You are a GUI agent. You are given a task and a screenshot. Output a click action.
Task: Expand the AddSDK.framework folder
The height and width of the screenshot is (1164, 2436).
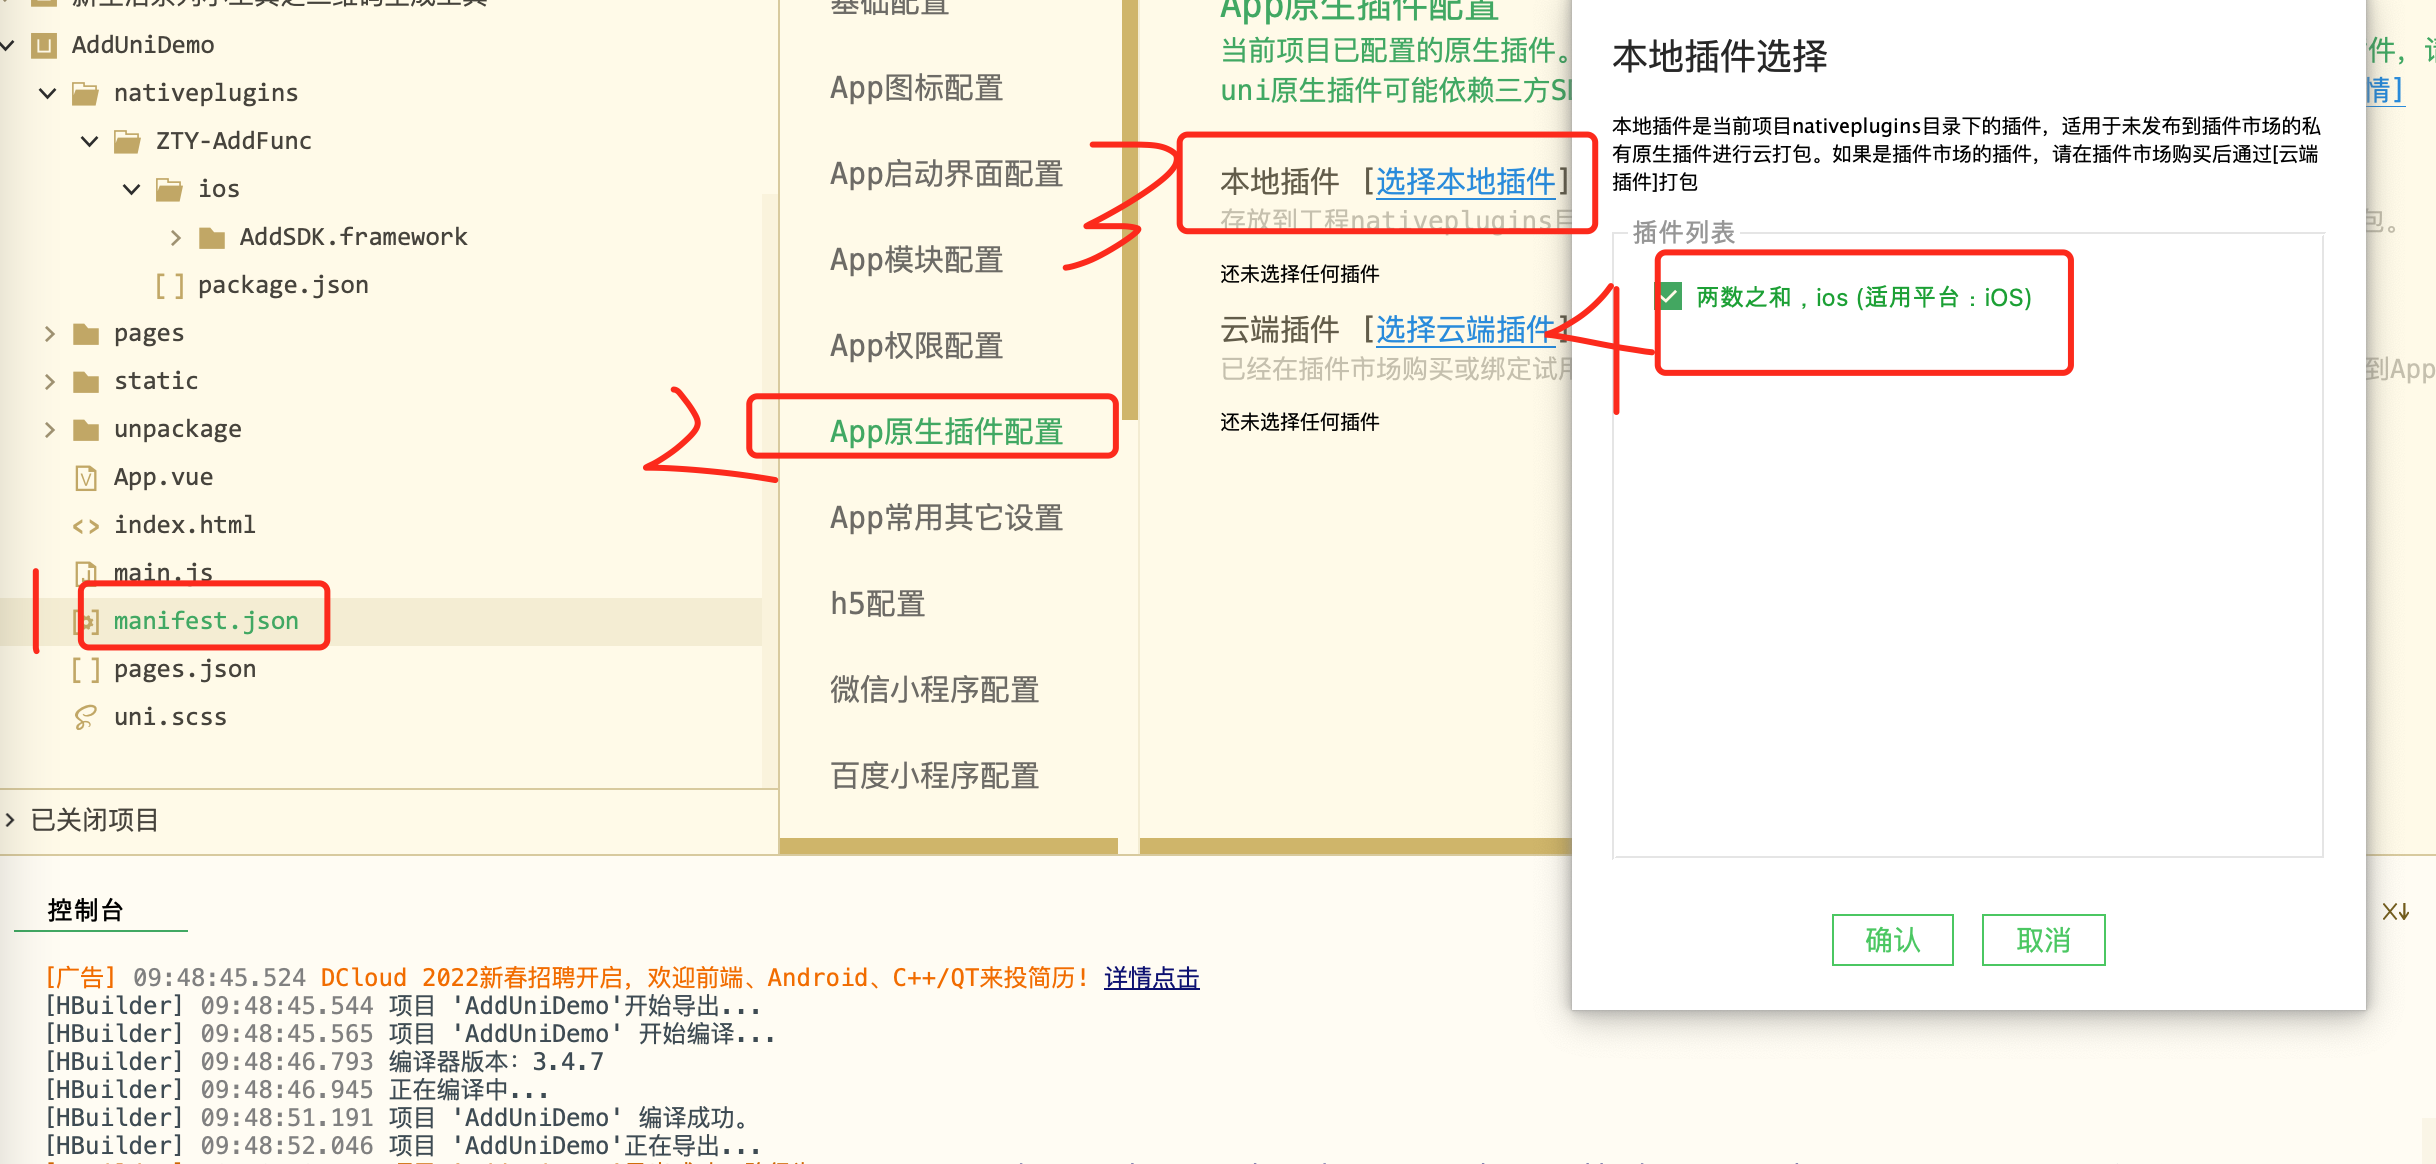coord(175,237)
